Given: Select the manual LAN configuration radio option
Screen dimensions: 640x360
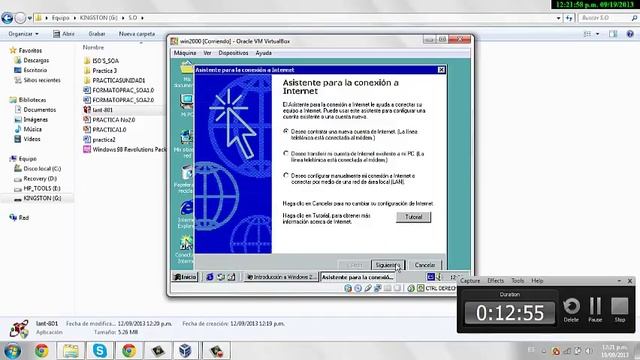Looking at the screenshot, I should (286, 176).
